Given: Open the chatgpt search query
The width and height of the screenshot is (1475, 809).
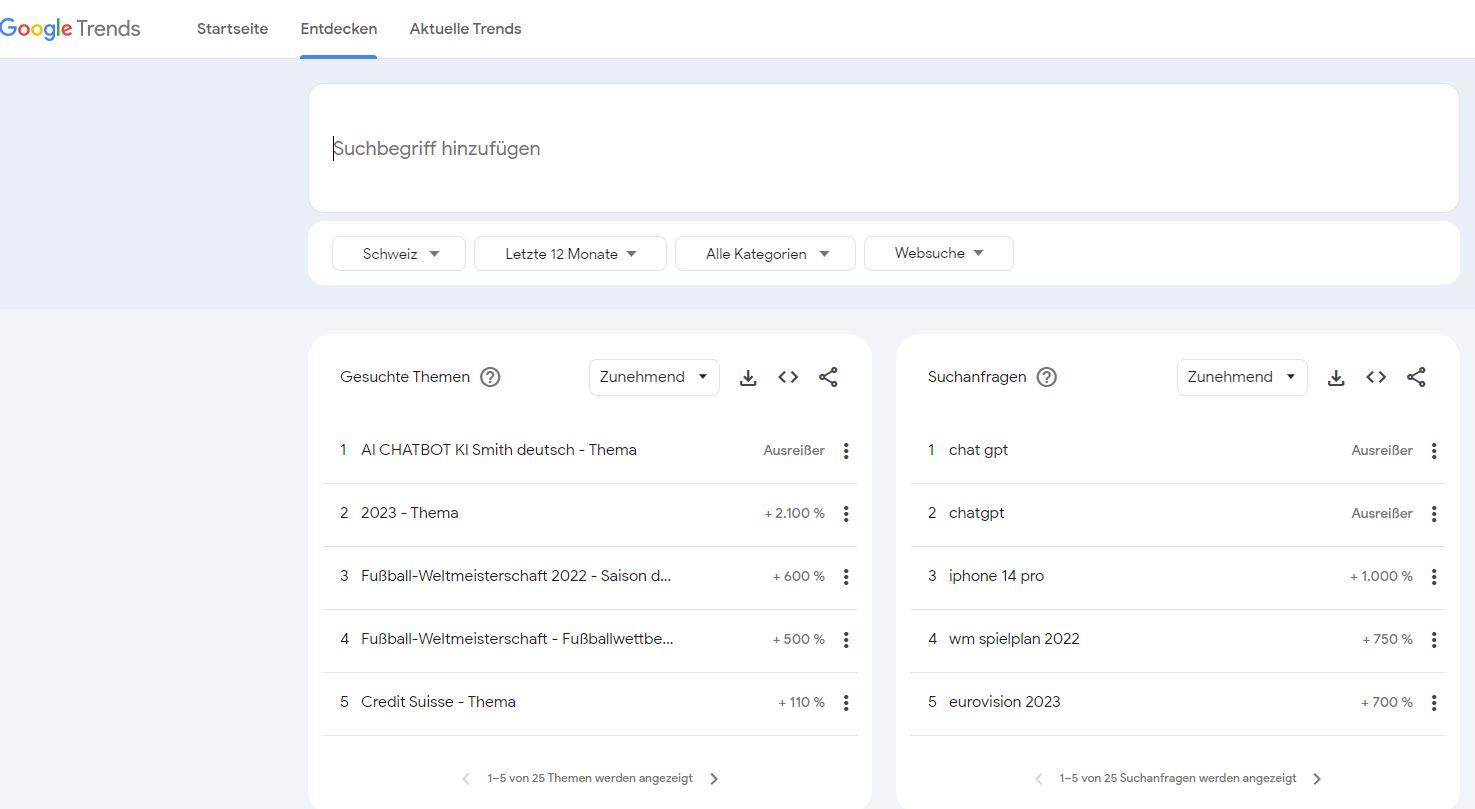Looking at the screenshot, I should click(x=977, y=513).
